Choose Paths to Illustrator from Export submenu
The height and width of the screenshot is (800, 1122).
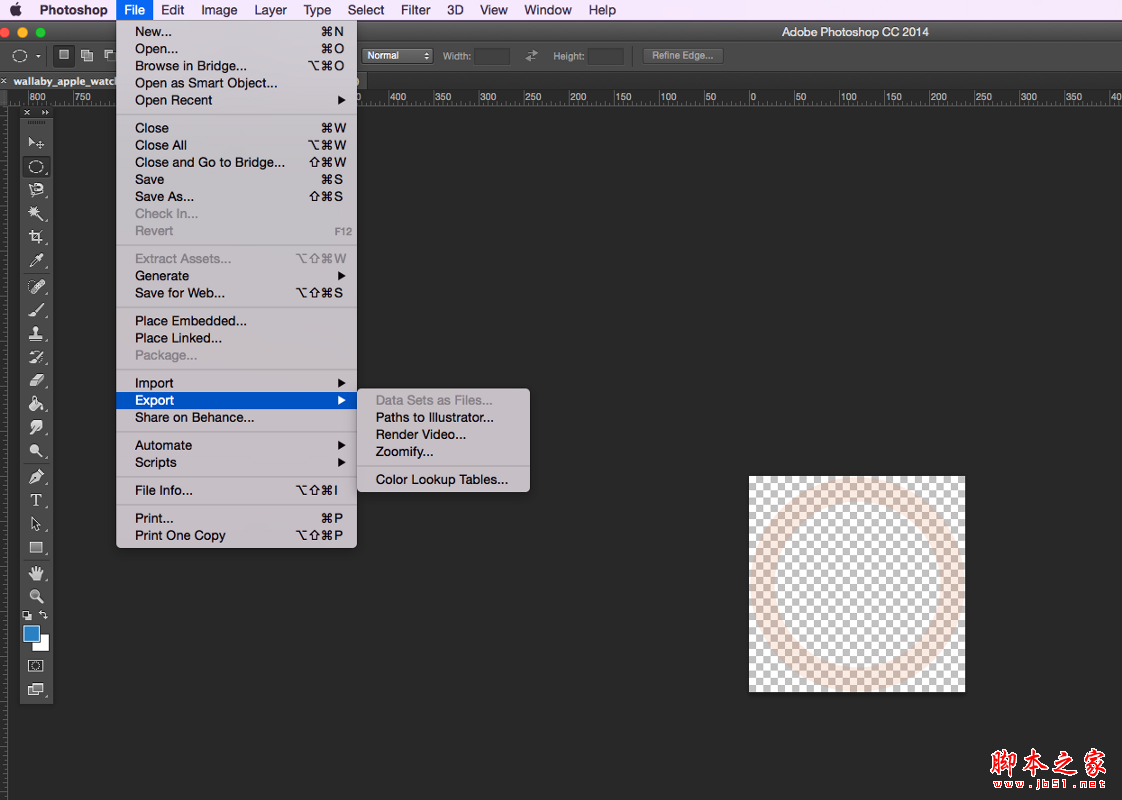point(434,417)
